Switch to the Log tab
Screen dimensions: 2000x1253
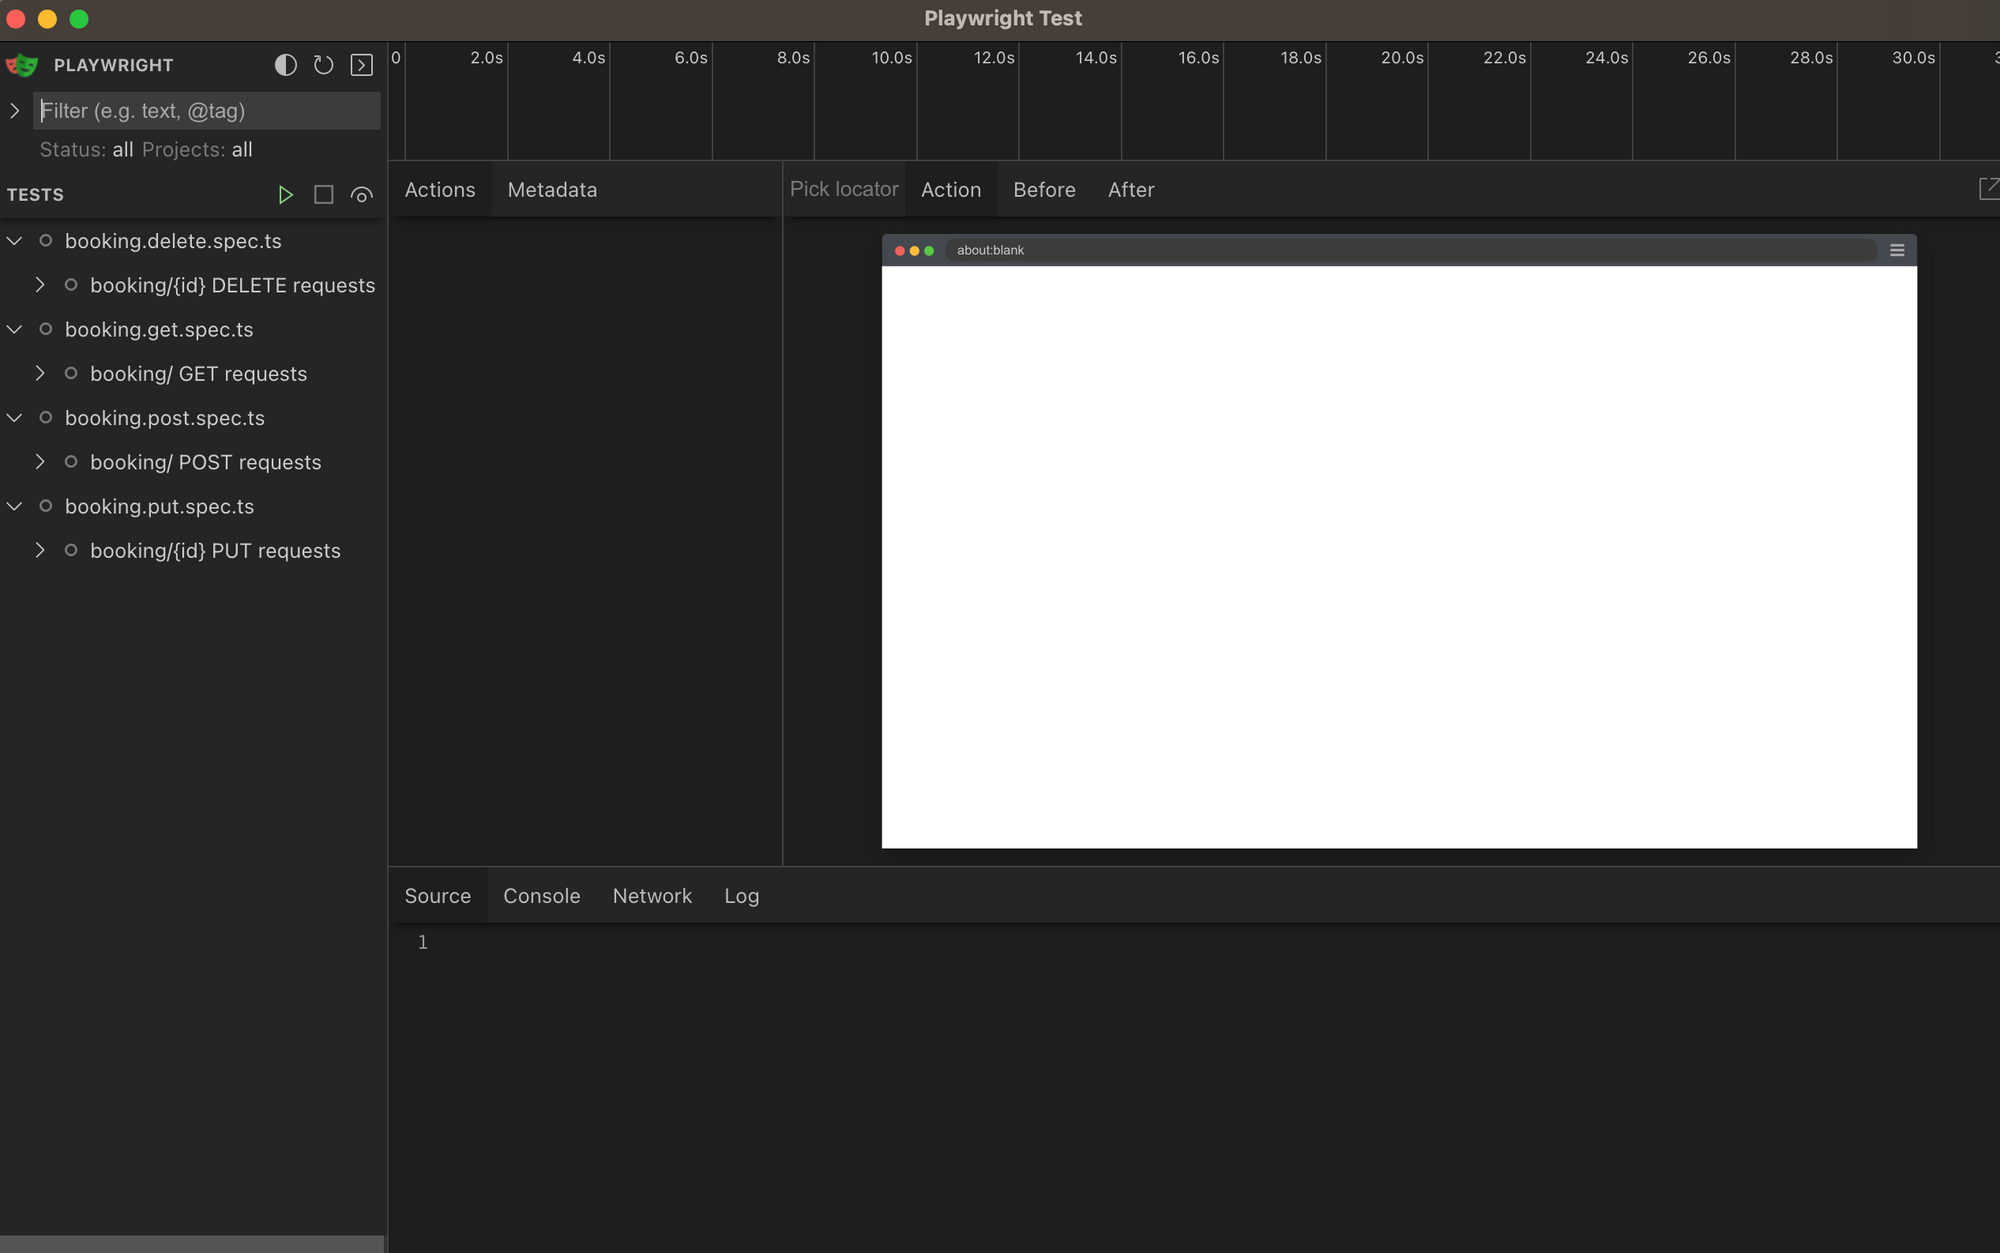click(741, 896)
